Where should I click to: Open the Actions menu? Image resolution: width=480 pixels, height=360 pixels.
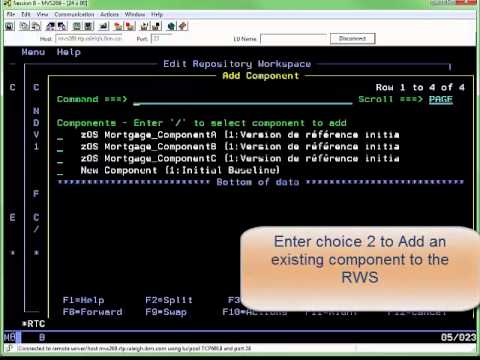click(109, 14)
